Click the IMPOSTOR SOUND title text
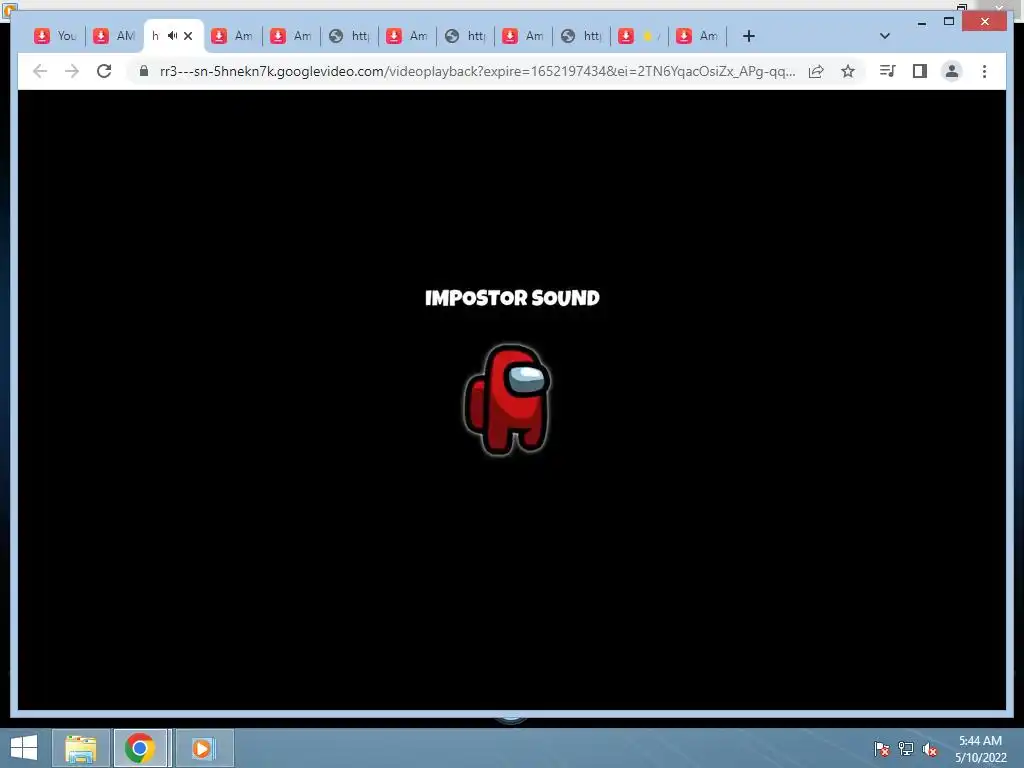The height and width of the screenshot is (768, 1024). click(512, 298)
